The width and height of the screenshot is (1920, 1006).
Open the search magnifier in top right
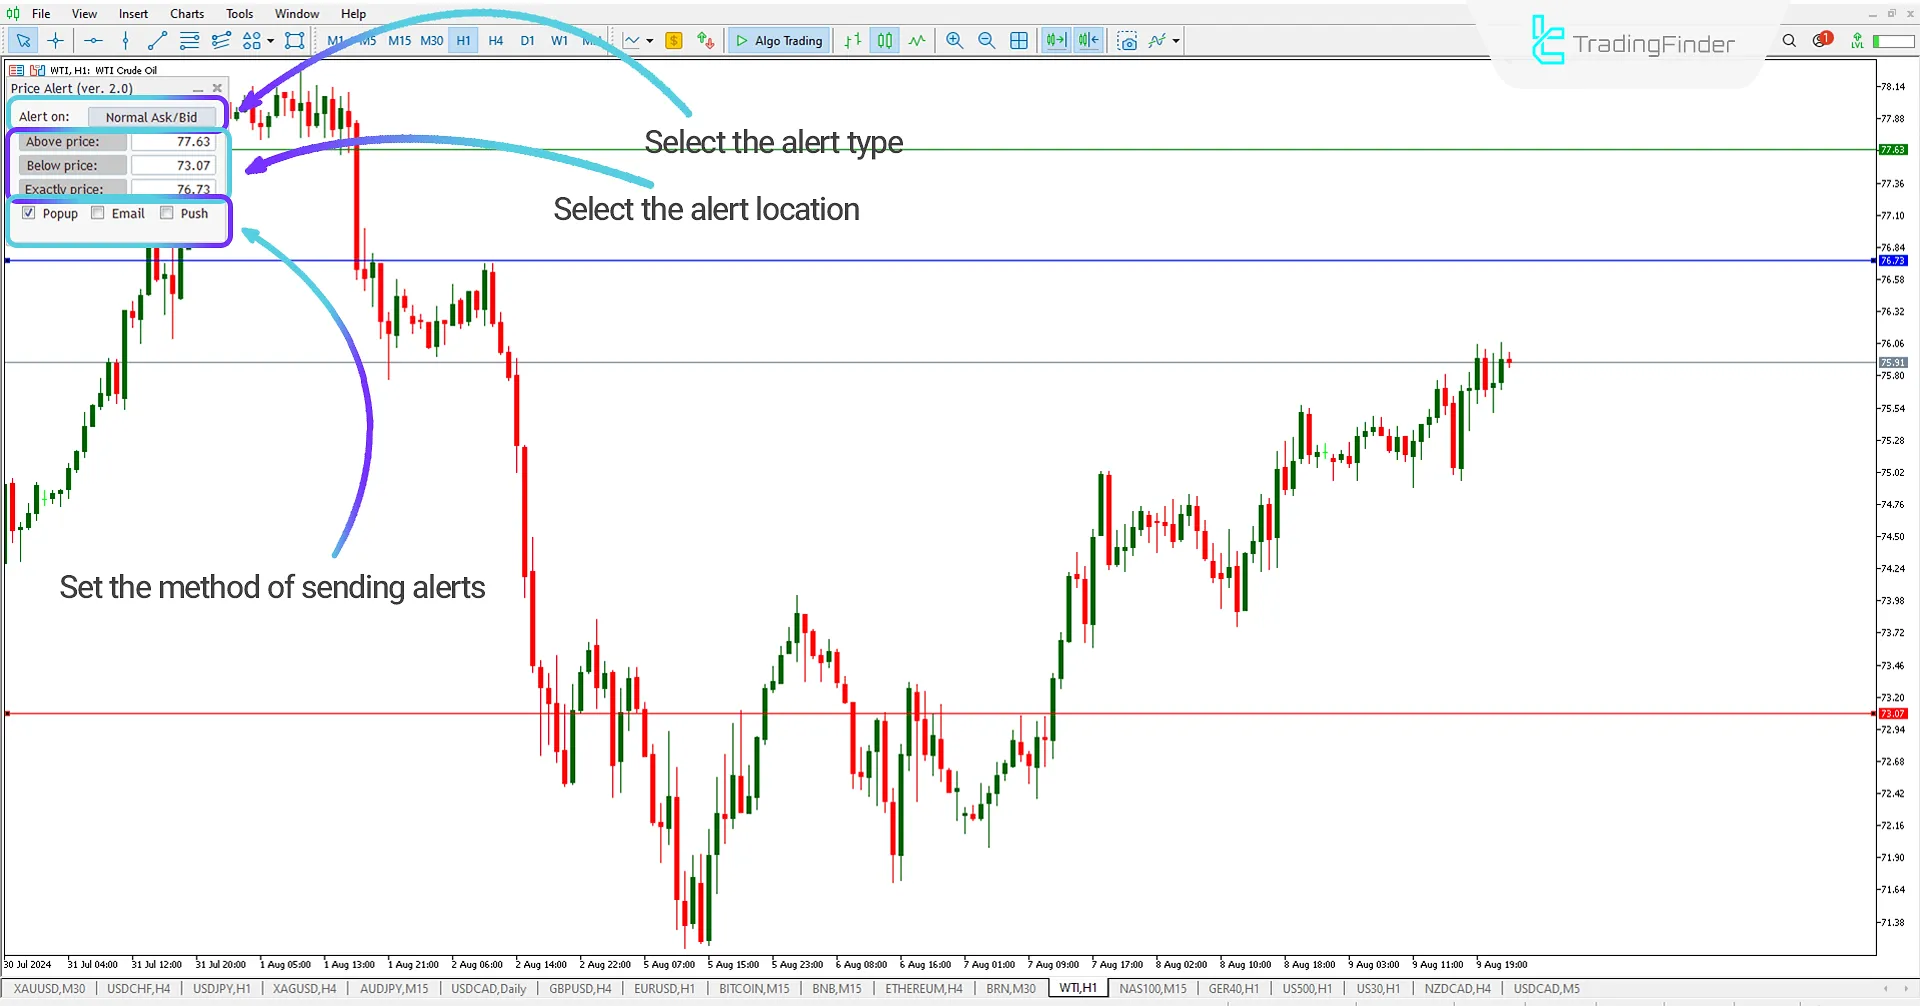[1789, 41]
